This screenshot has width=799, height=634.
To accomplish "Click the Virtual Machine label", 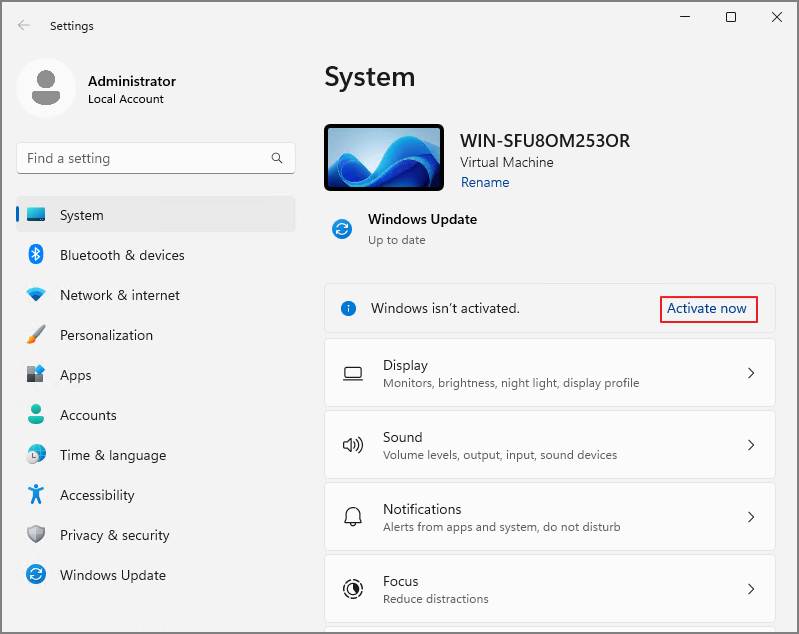I will coord(507,162).
